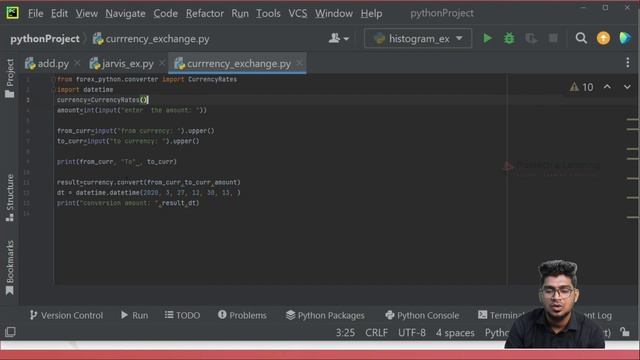
Task: Switch to the add.py tab
Action: (x=47, y=64)
